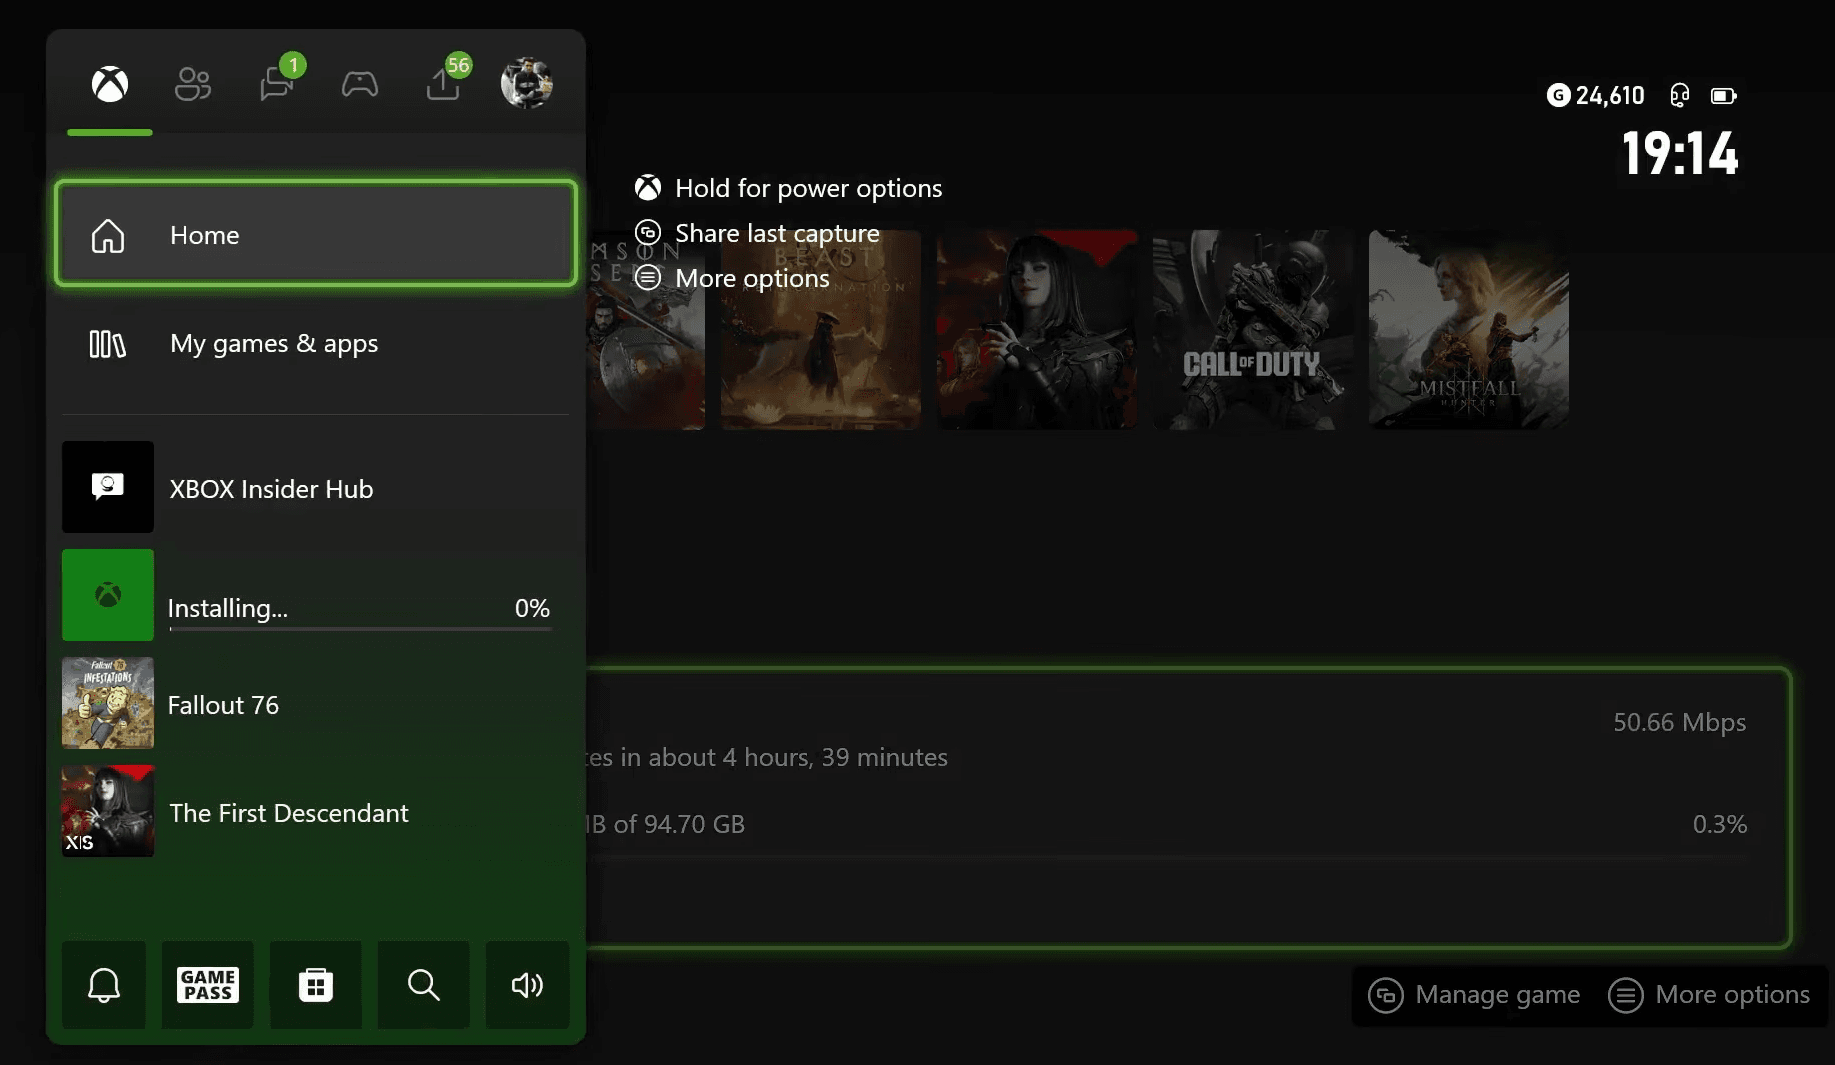
Task: Click the 19:14 clock
Action: click(1680, 154)
